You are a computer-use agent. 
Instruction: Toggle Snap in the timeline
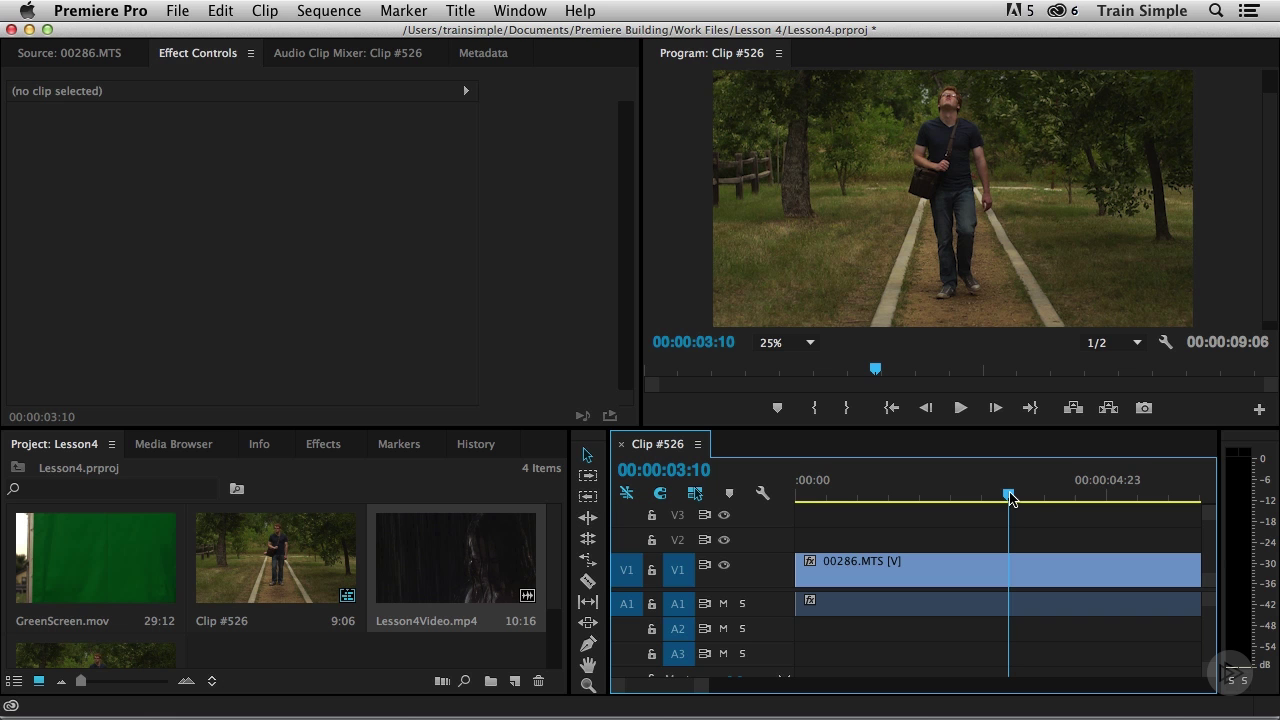point(660,493)
